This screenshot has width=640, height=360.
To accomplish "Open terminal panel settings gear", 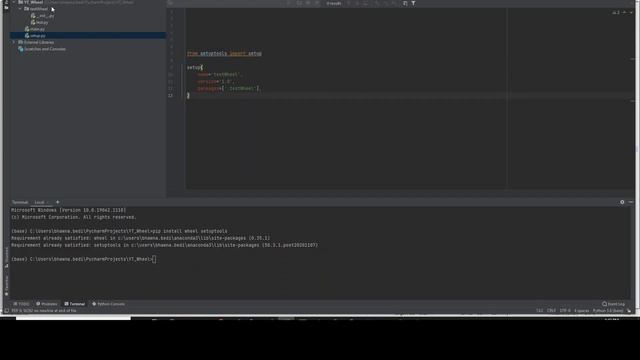I will click(622, 202).
